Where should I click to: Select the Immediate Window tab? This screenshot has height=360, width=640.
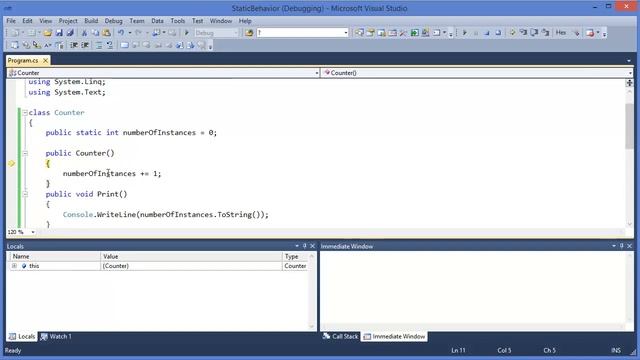click(394, 337)
